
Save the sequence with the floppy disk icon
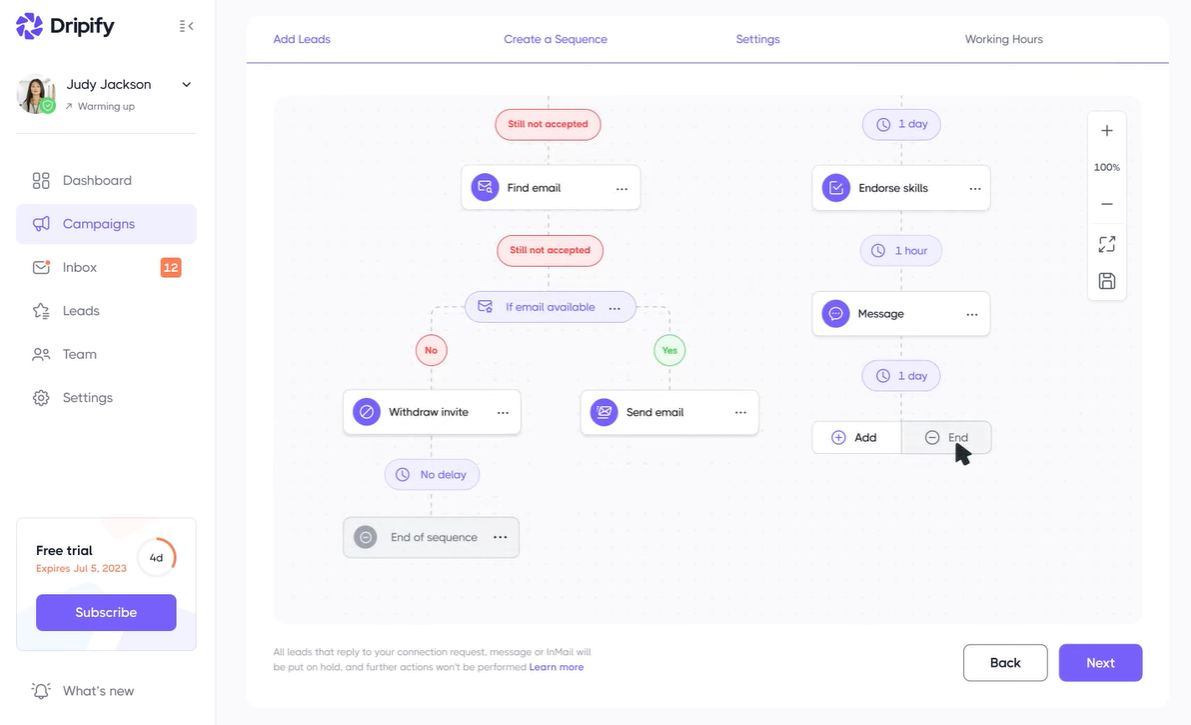(1107, 281)
